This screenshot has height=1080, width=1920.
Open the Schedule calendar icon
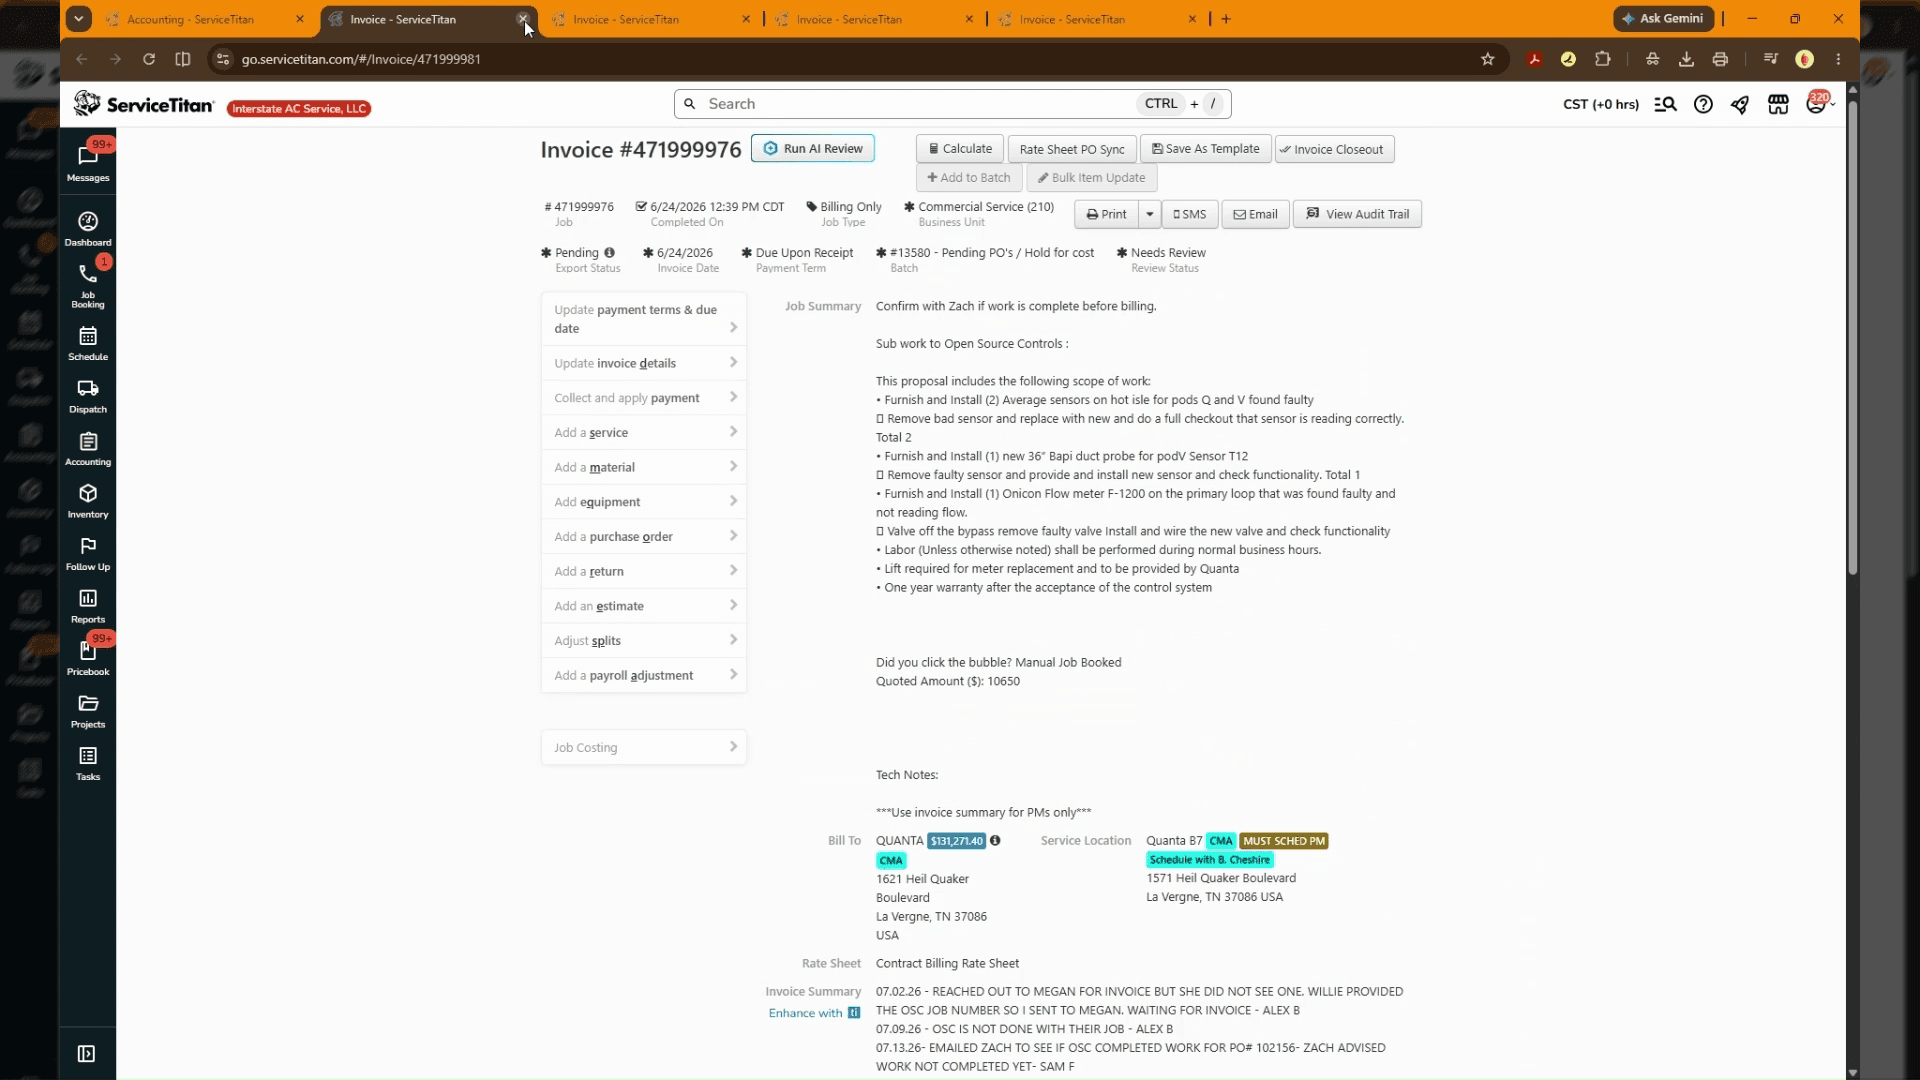88,343
